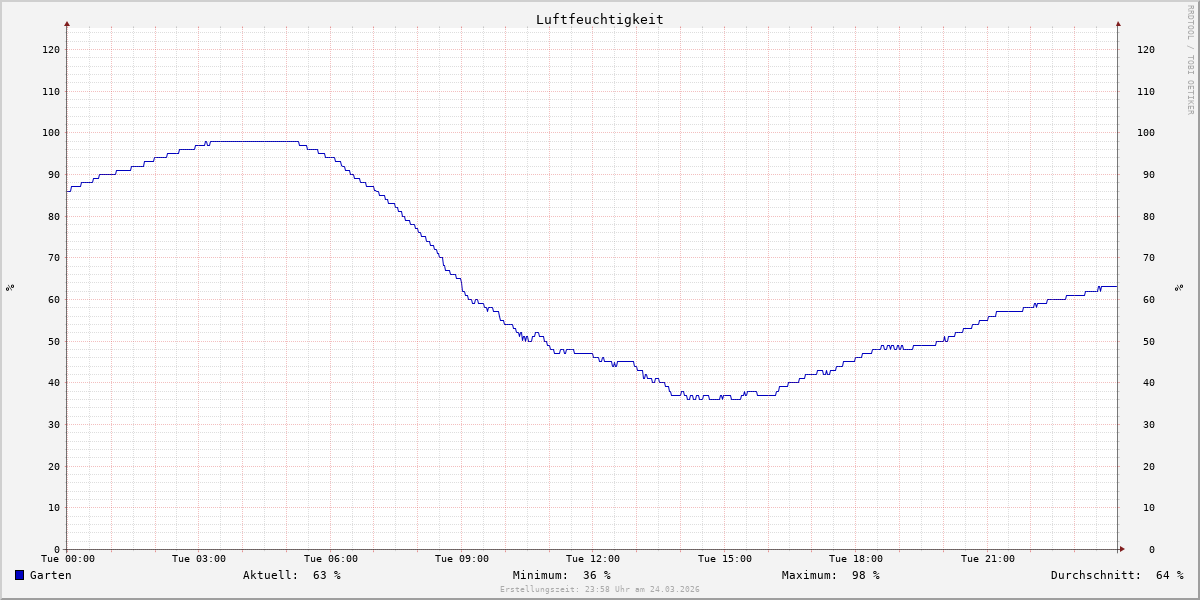Click the 50 label on right y-axis
The image size is (1200, 600).
1146,341
